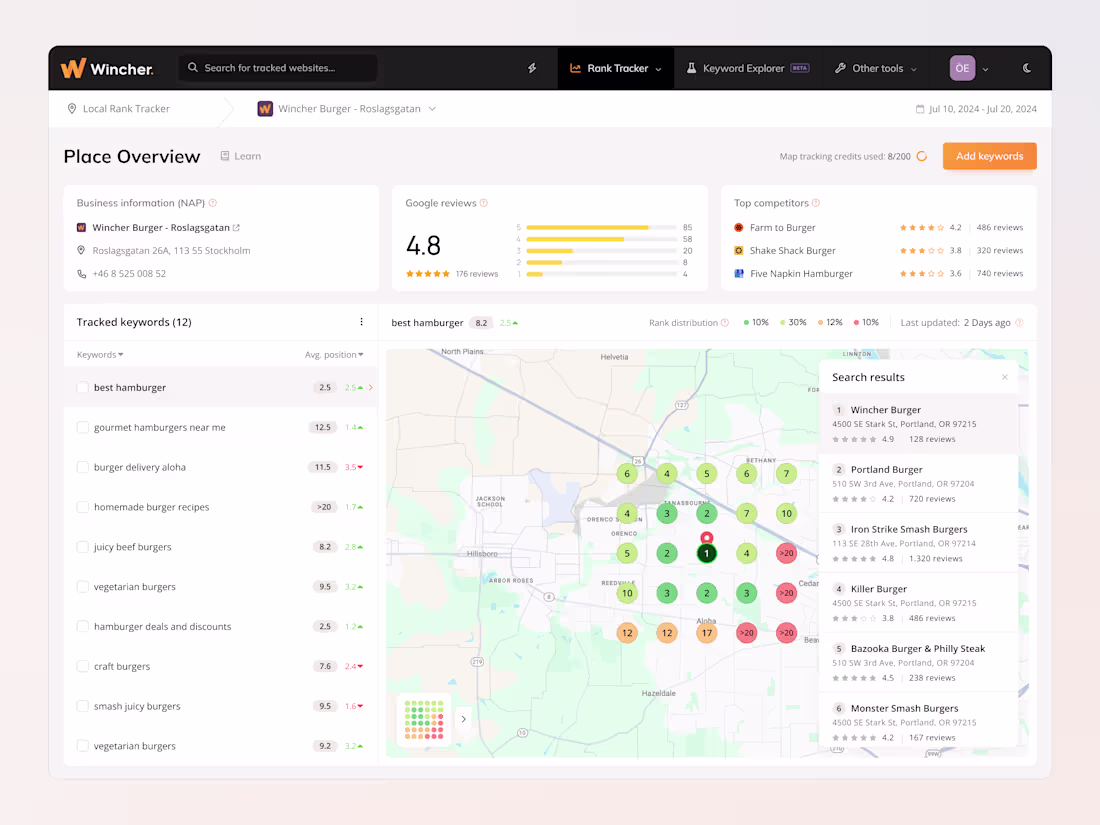Select Rank Tracker menu label
Screen dimensions: 1100x825
tap(617, 68)
